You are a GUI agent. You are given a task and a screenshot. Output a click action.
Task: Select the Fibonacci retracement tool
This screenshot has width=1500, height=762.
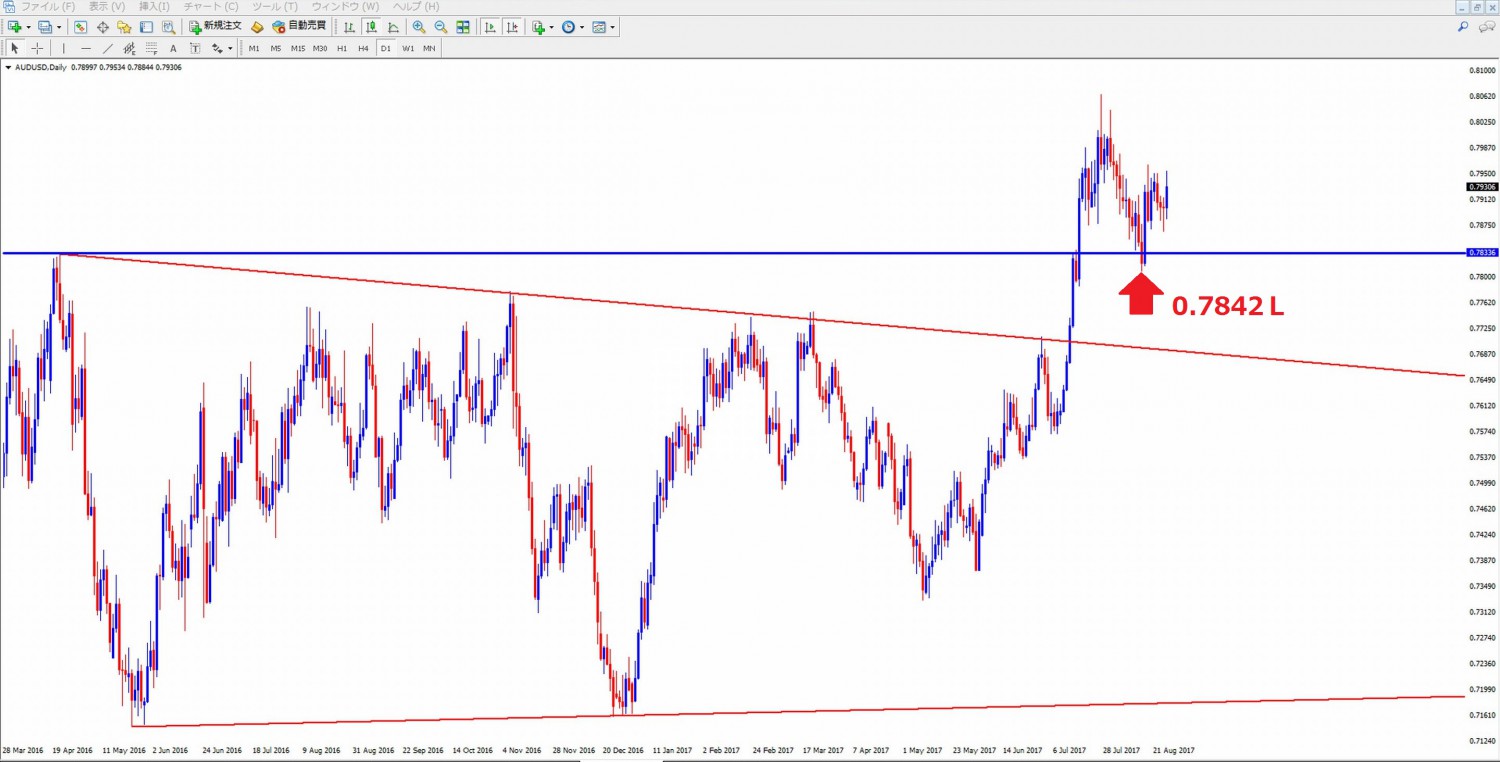pyautogui.click(x=151, y=48)
